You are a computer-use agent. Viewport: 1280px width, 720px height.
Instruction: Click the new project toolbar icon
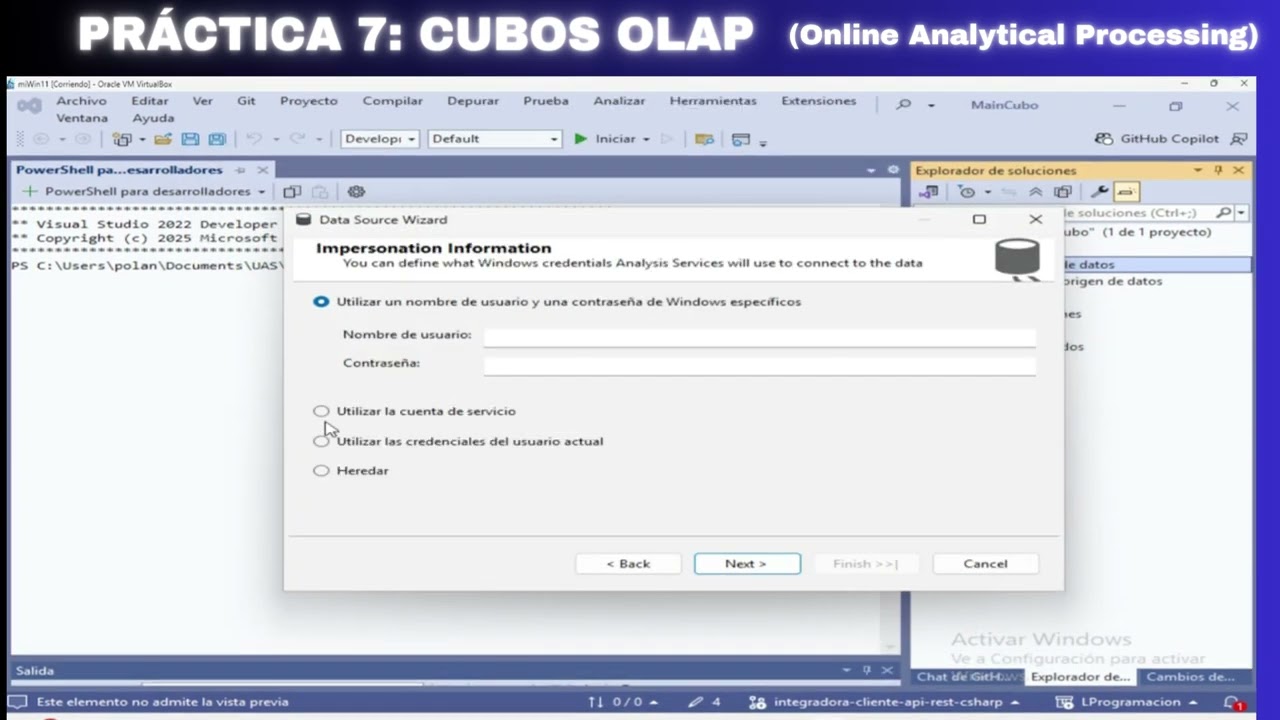click(122, 139)
